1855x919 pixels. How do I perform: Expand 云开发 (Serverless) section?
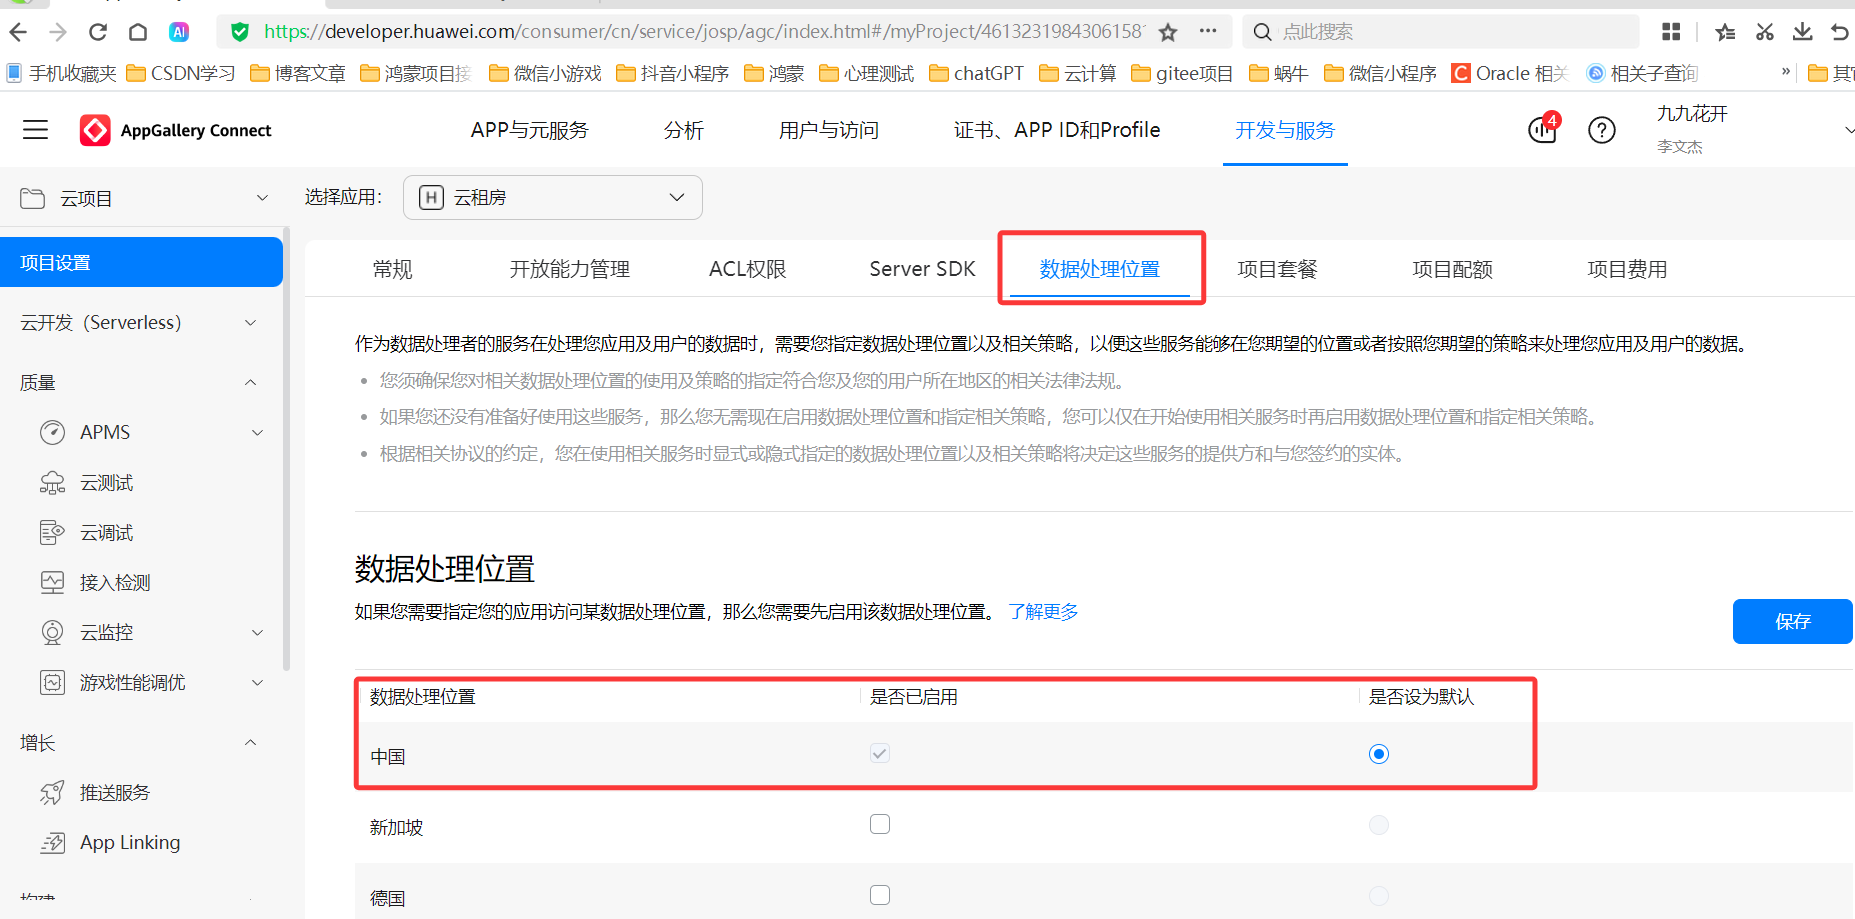[x=251, y=323]
